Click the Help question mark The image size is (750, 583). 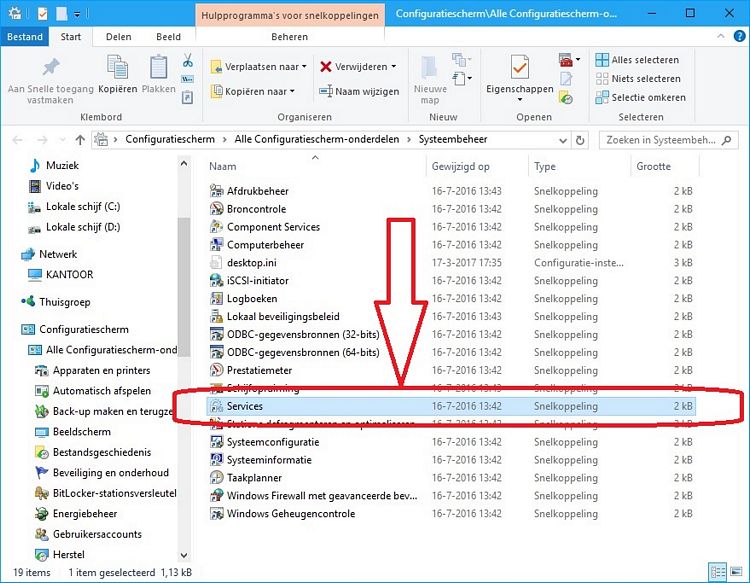pyautogui.click(x=739, y=36)
